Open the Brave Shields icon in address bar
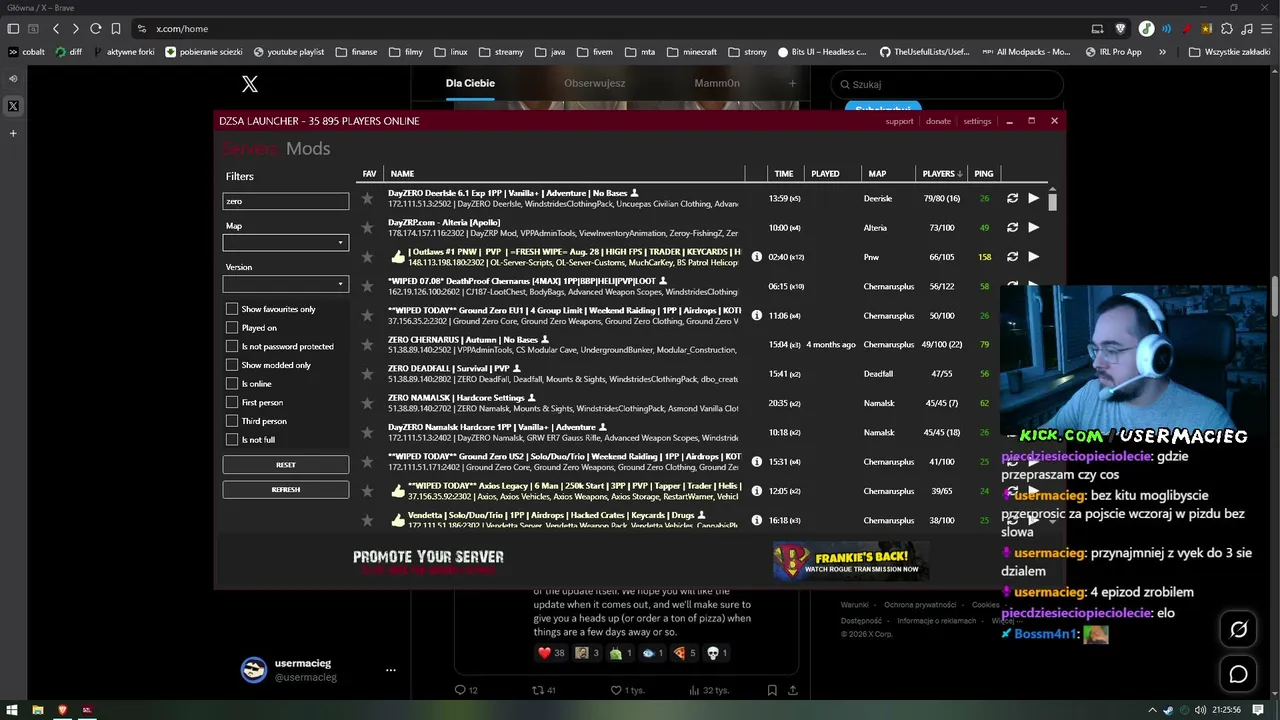Viewport: 1280px width, 720px height. pos(1120,29)
